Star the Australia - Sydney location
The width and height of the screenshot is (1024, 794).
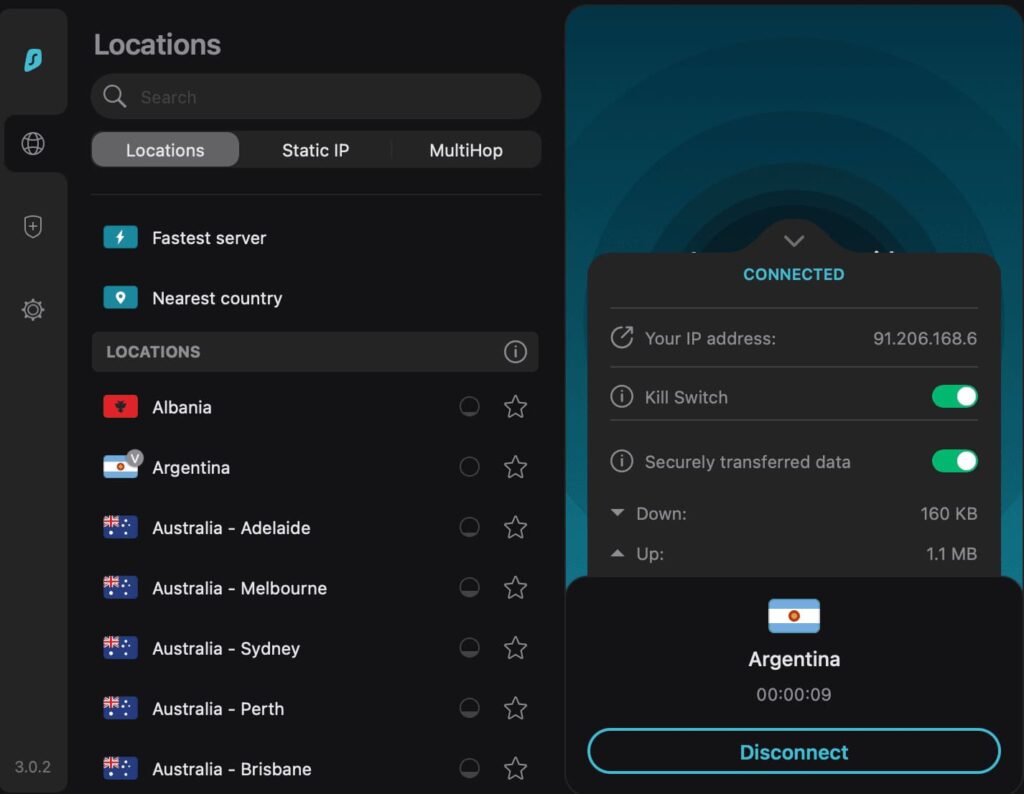point(515,648)
